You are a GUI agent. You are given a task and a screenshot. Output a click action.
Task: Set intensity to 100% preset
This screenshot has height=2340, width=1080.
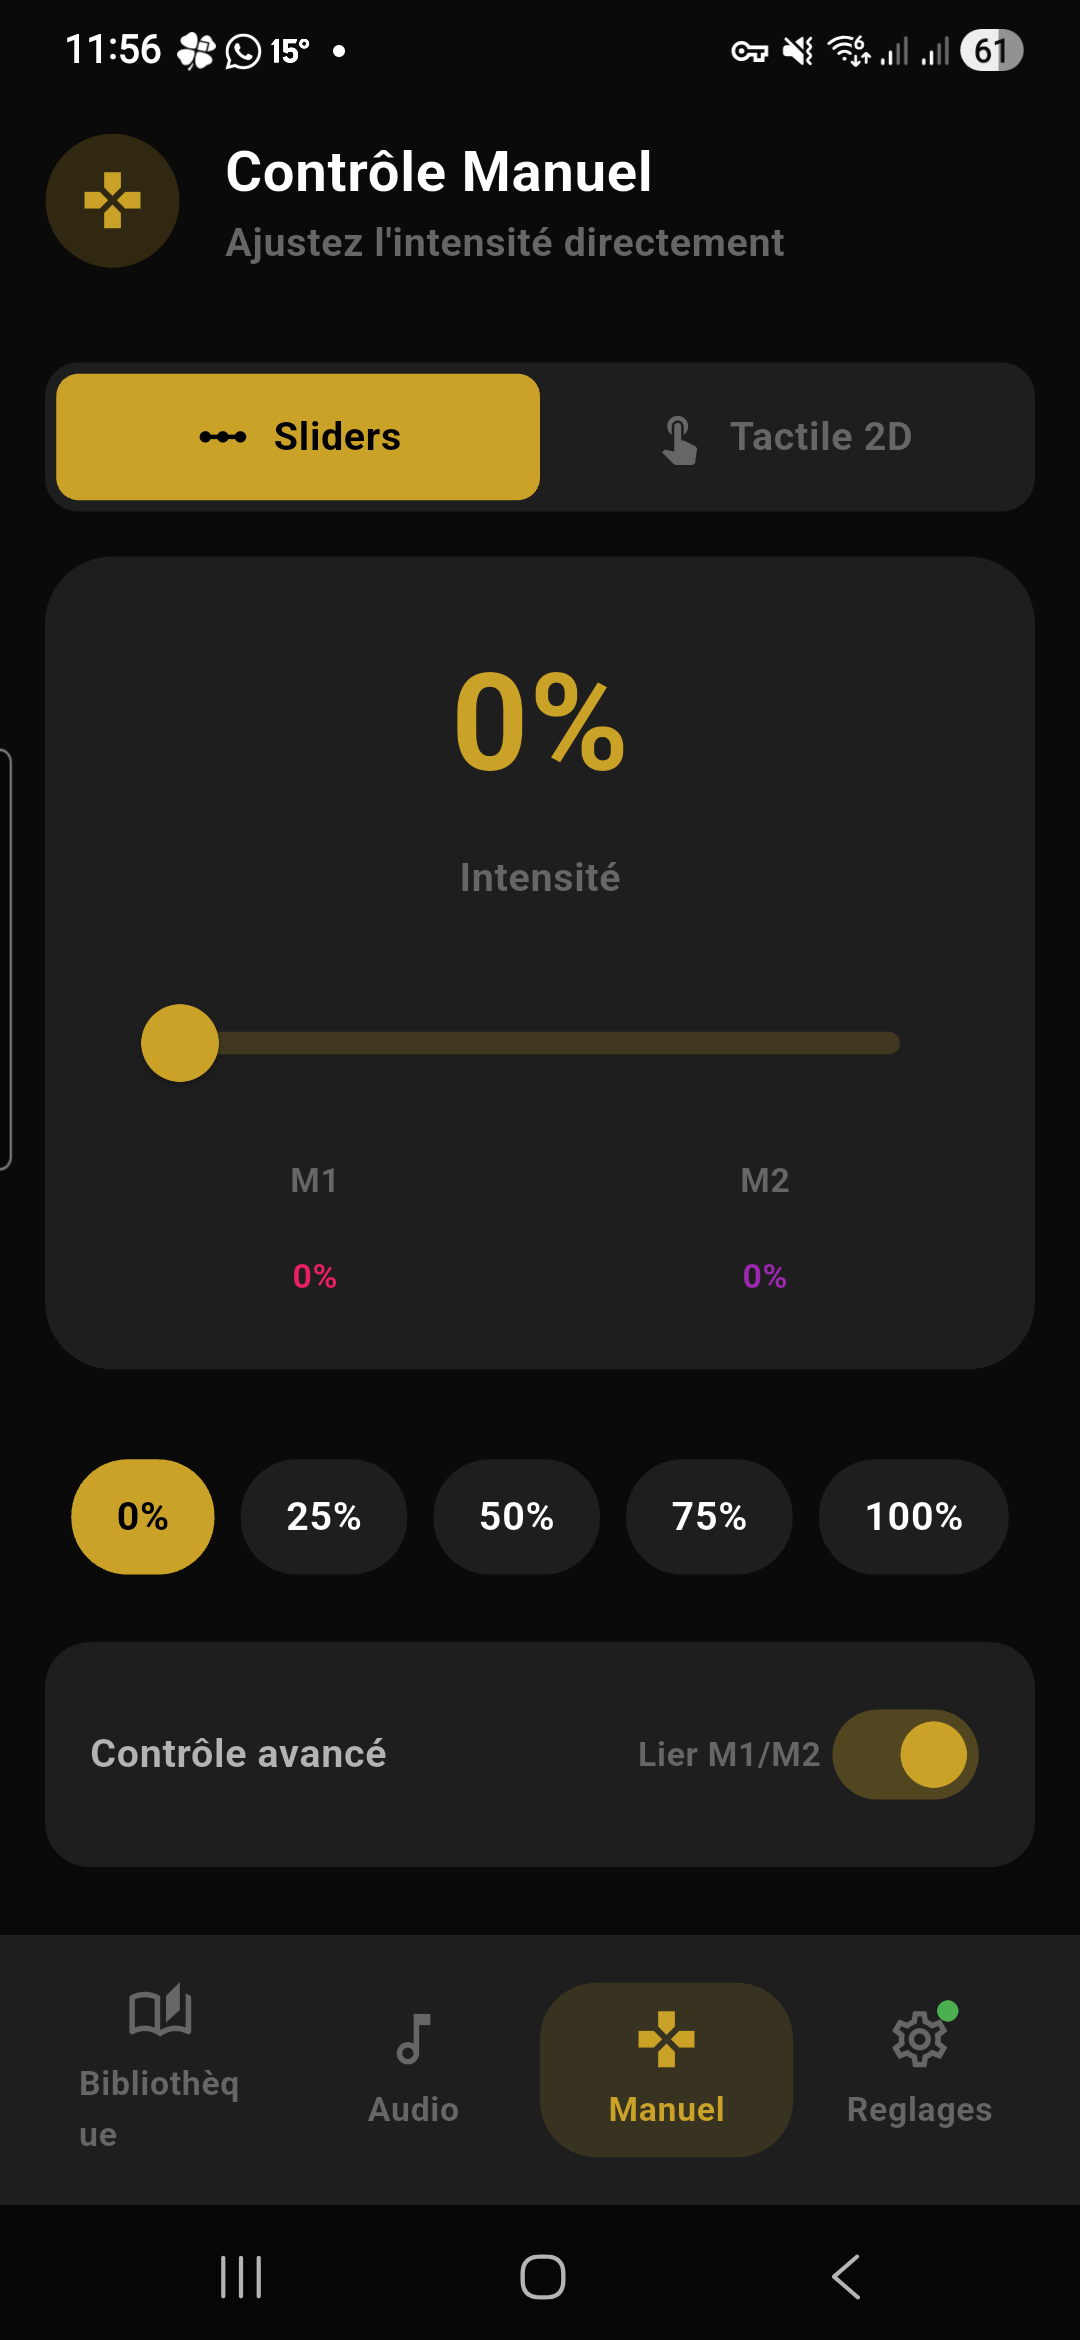[913, 1517]
